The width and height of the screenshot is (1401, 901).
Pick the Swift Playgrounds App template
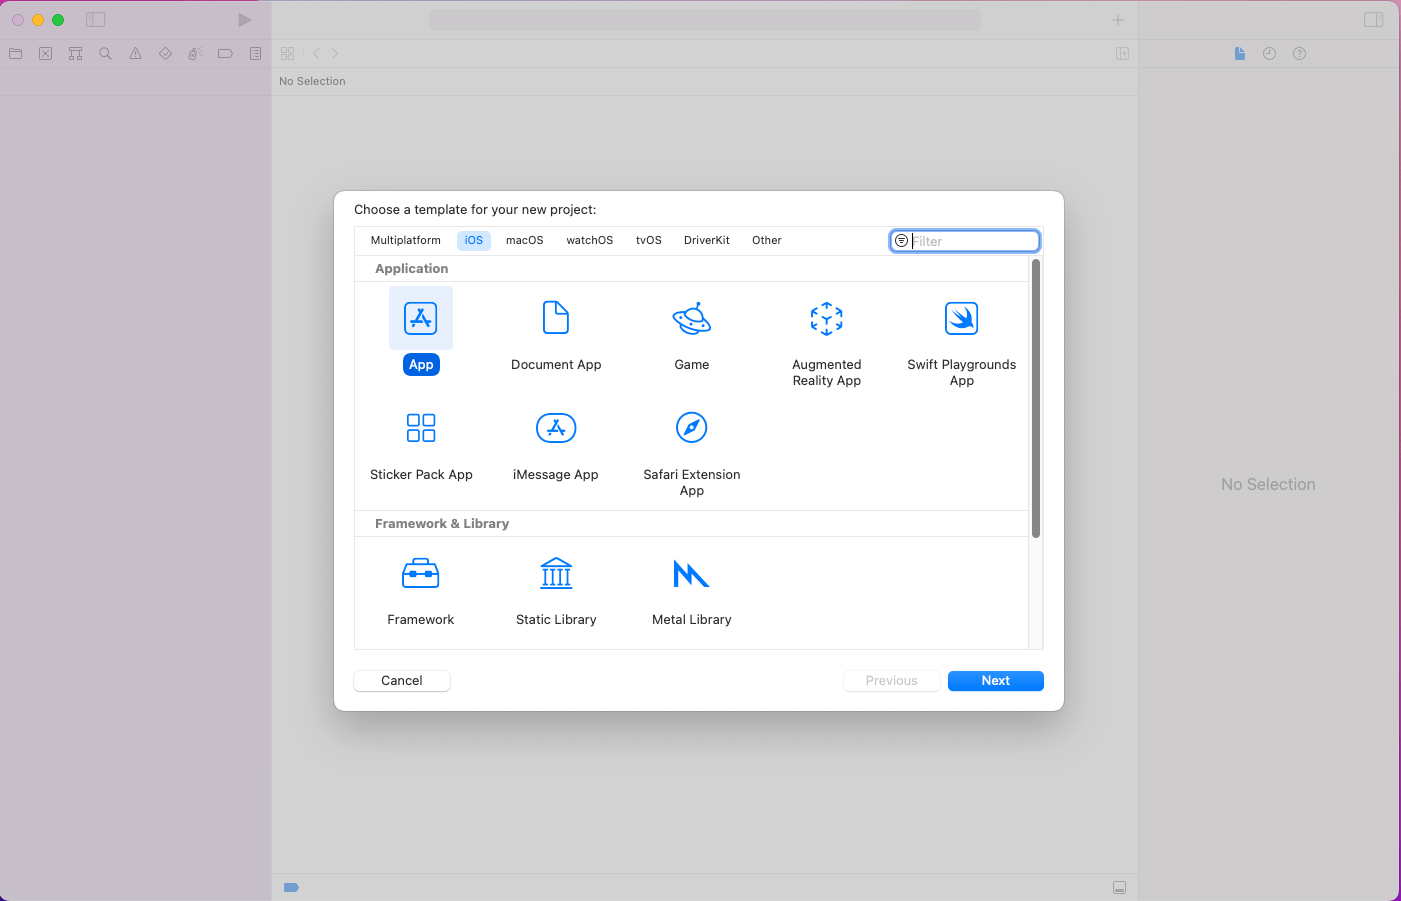point(961,320)
